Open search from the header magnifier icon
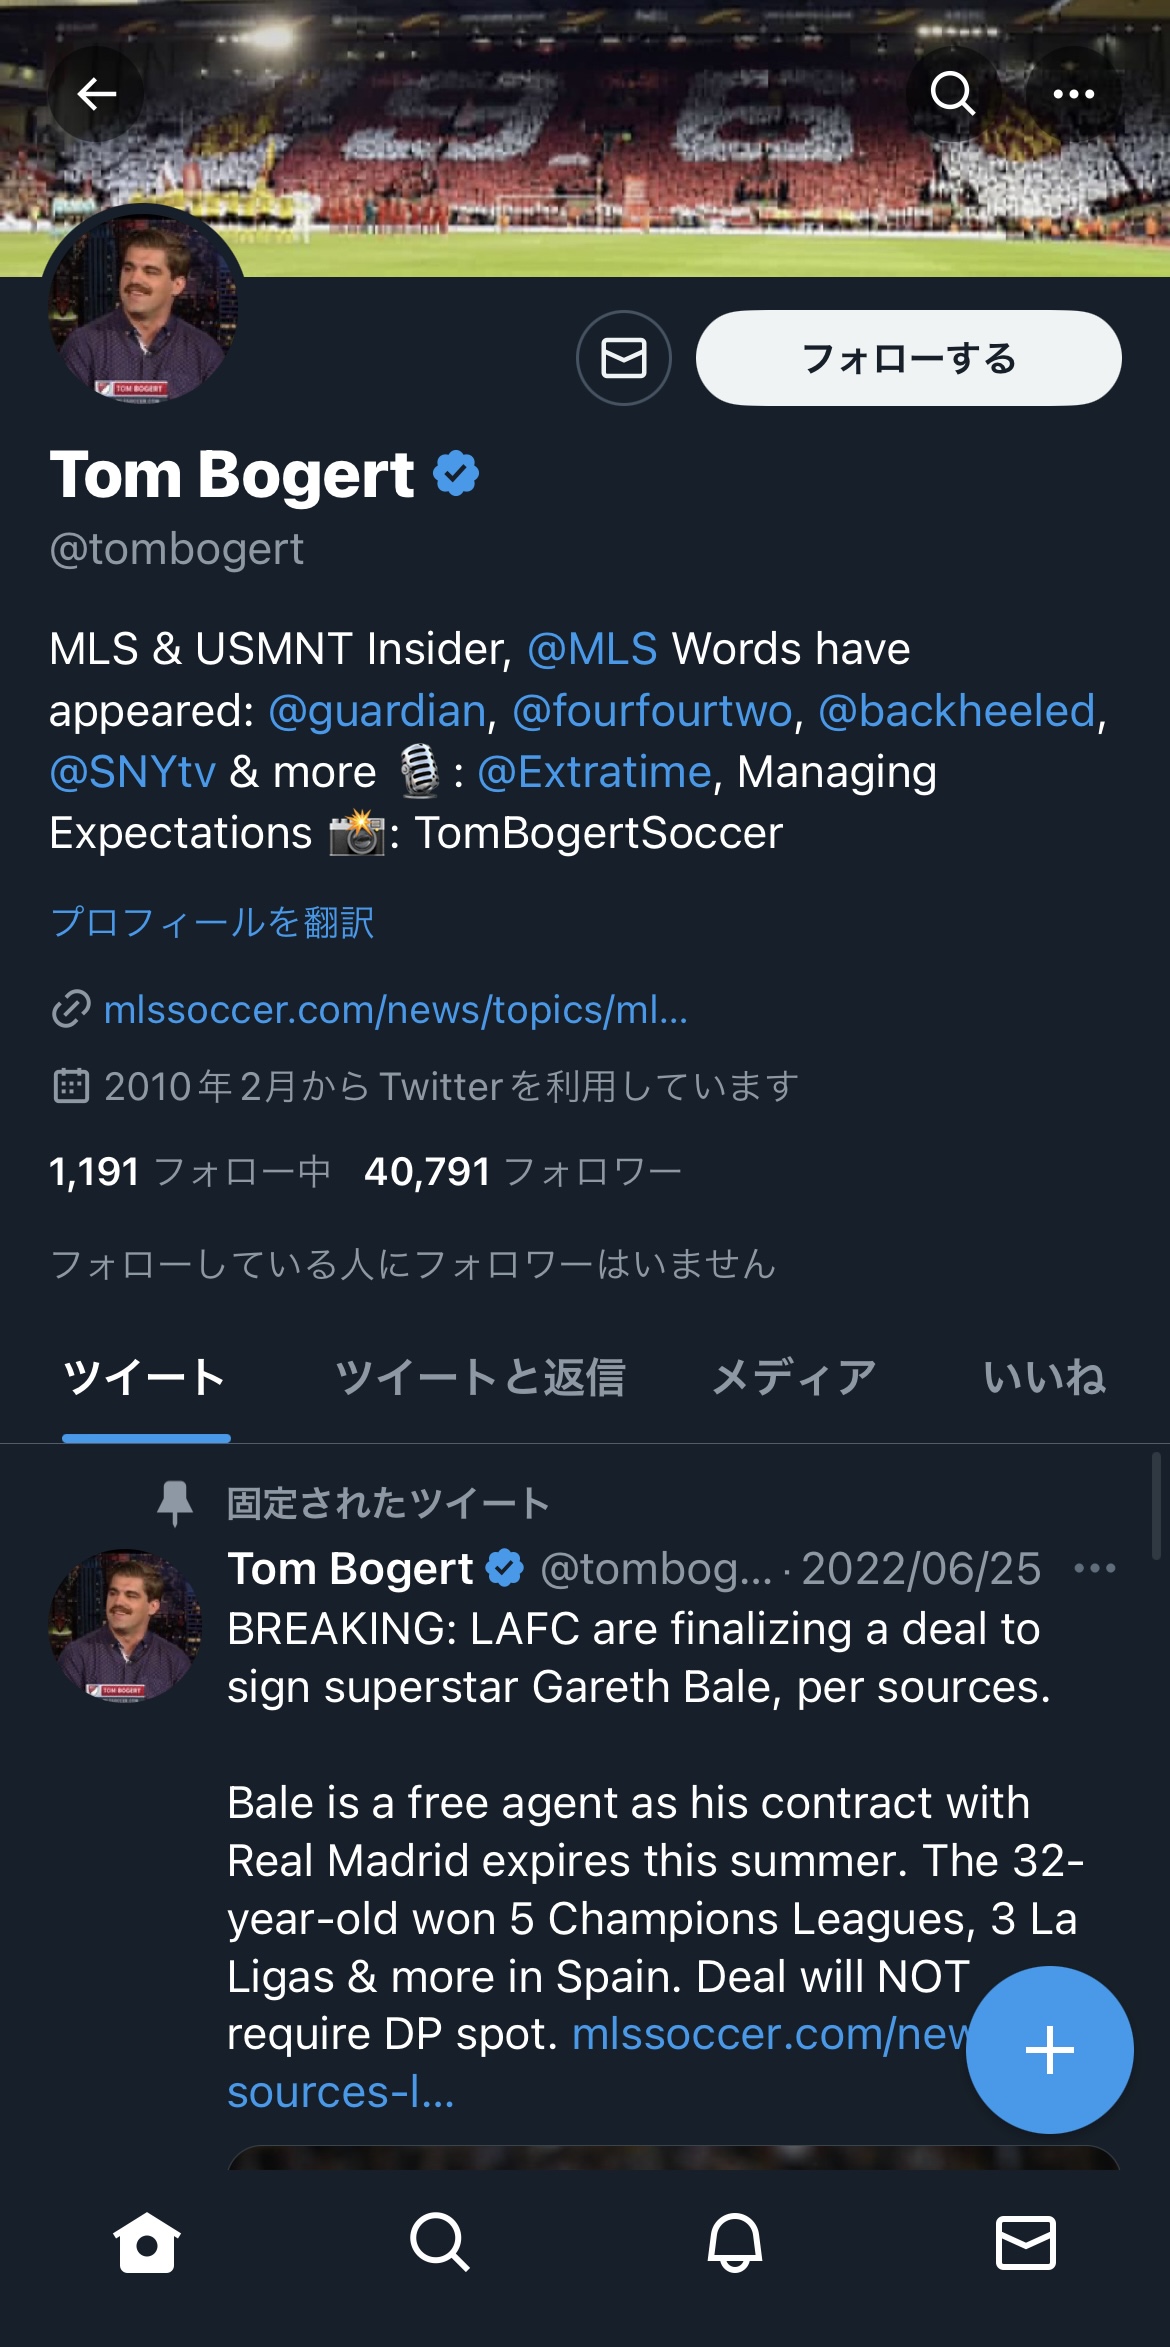 951,95
